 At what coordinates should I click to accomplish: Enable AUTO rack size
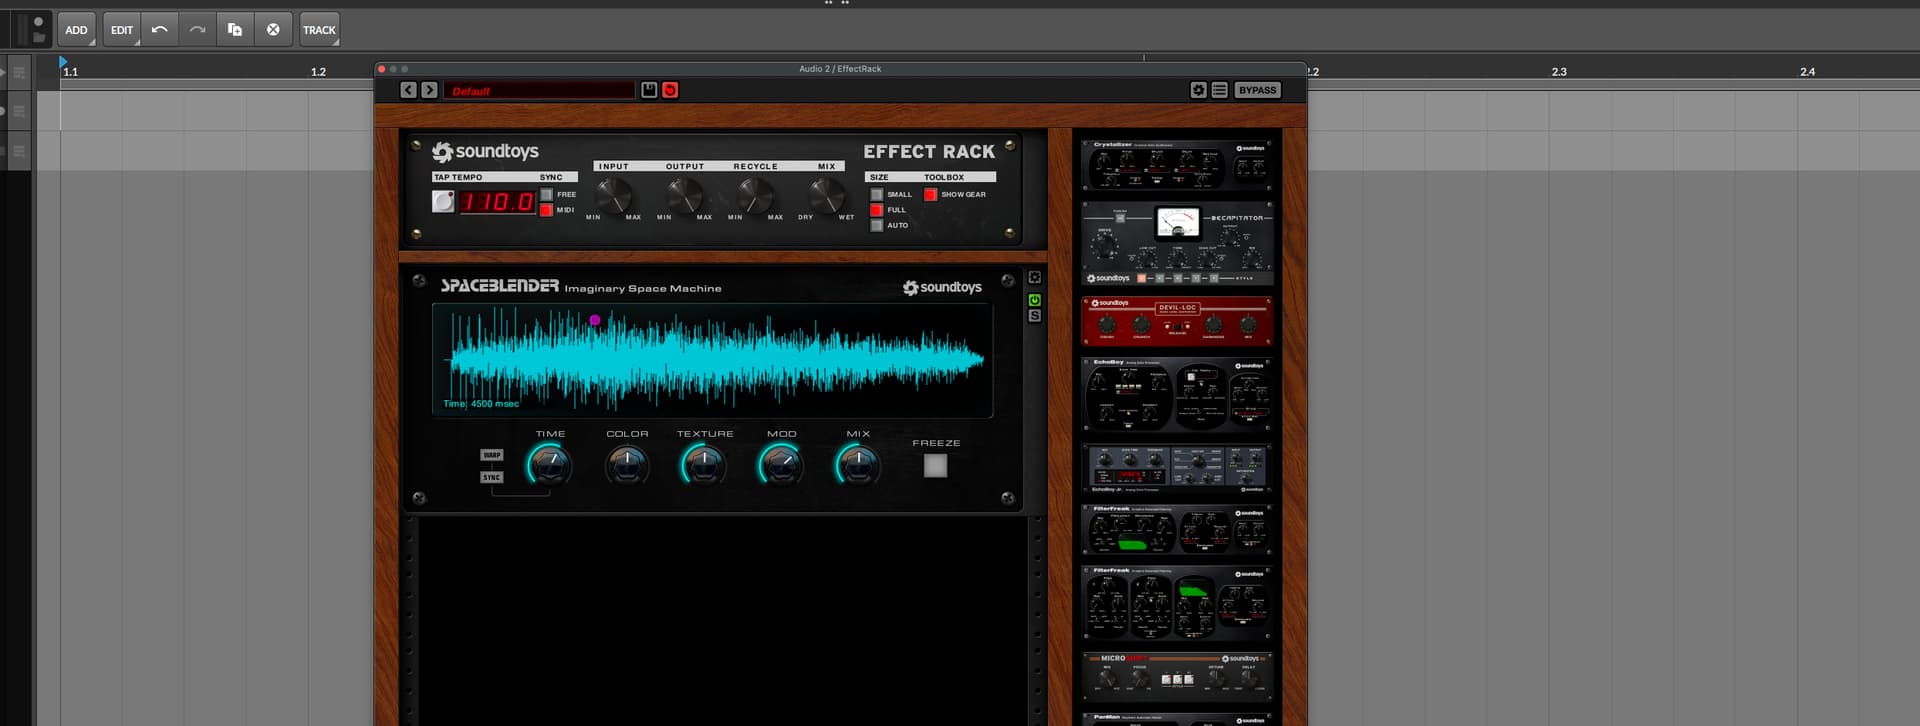coord(877,226)
